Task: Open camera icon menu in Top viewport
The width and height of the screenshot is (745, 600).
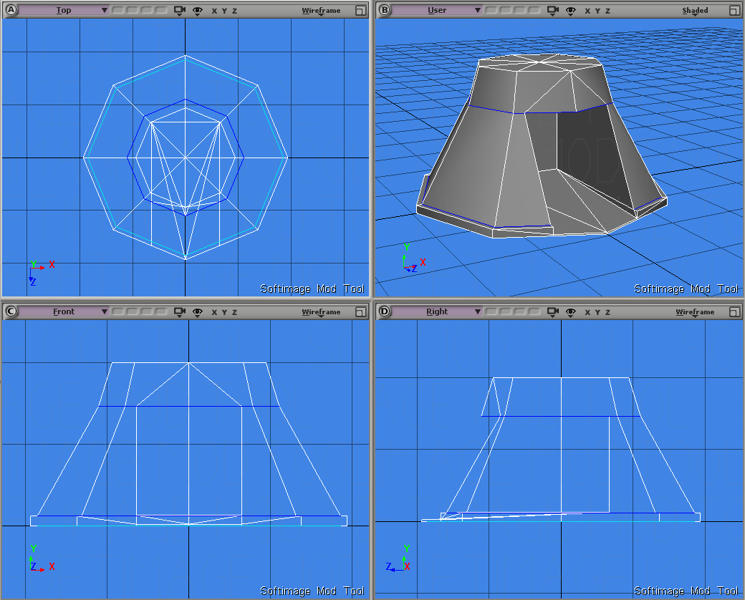Action: click(179, 10)
